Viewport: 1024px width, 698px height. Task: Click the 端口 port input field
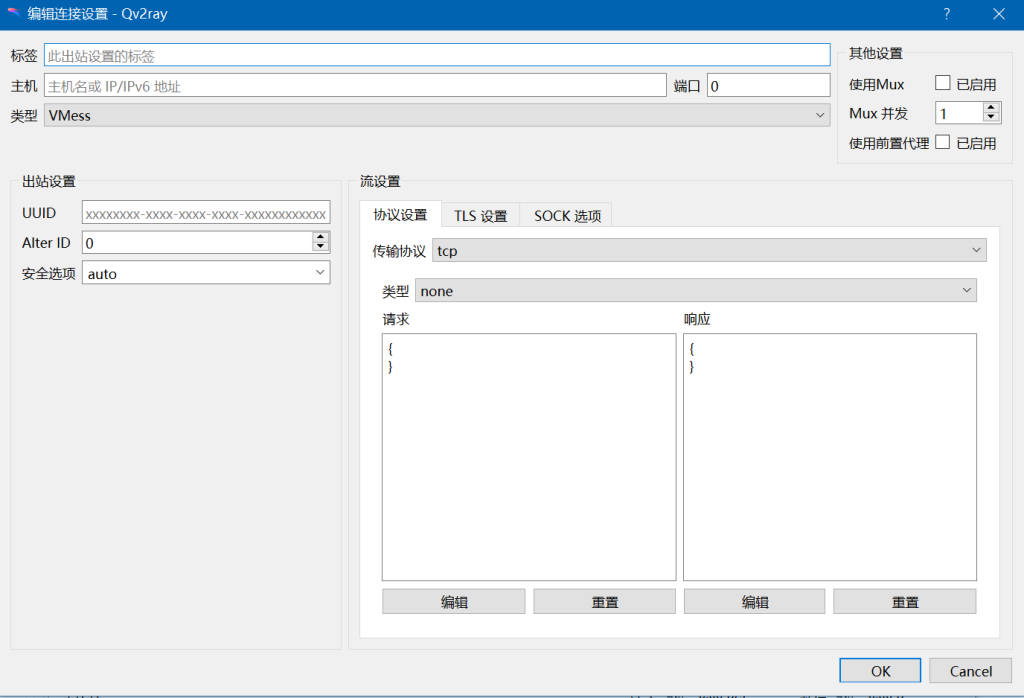[x=769, y=86]
